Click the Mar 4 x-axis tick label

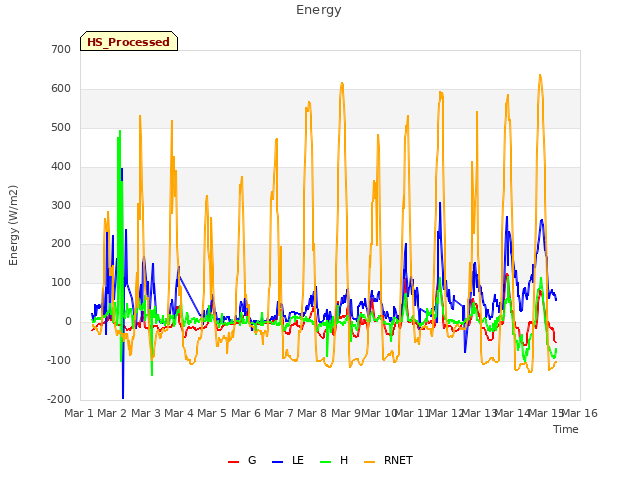click(x=179, y=413)
